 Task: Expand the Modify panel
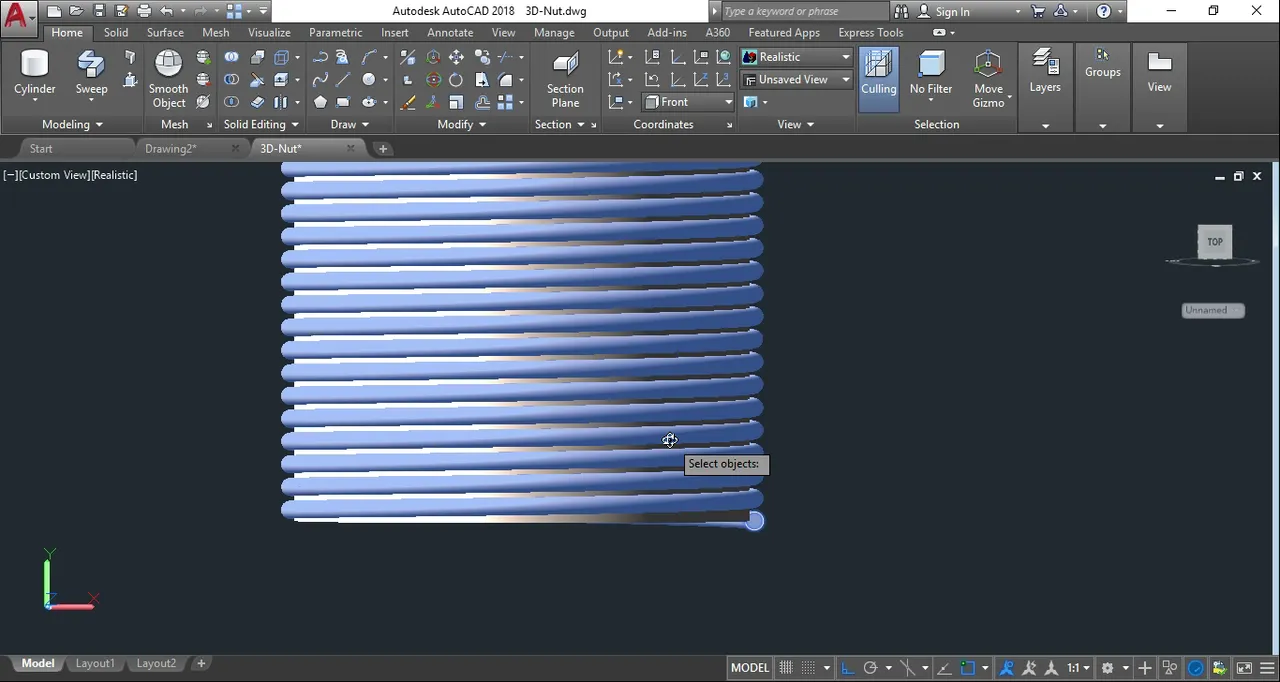coord(462,124)
